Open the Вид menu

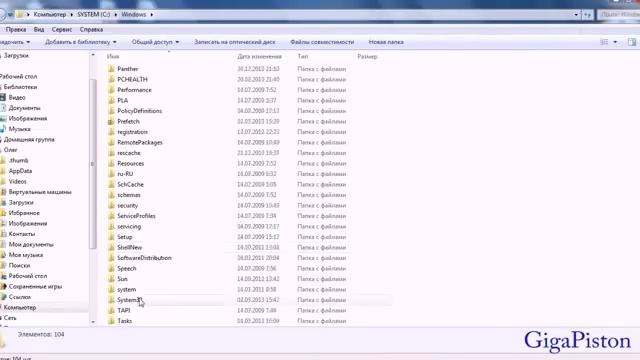click(39, 29)
